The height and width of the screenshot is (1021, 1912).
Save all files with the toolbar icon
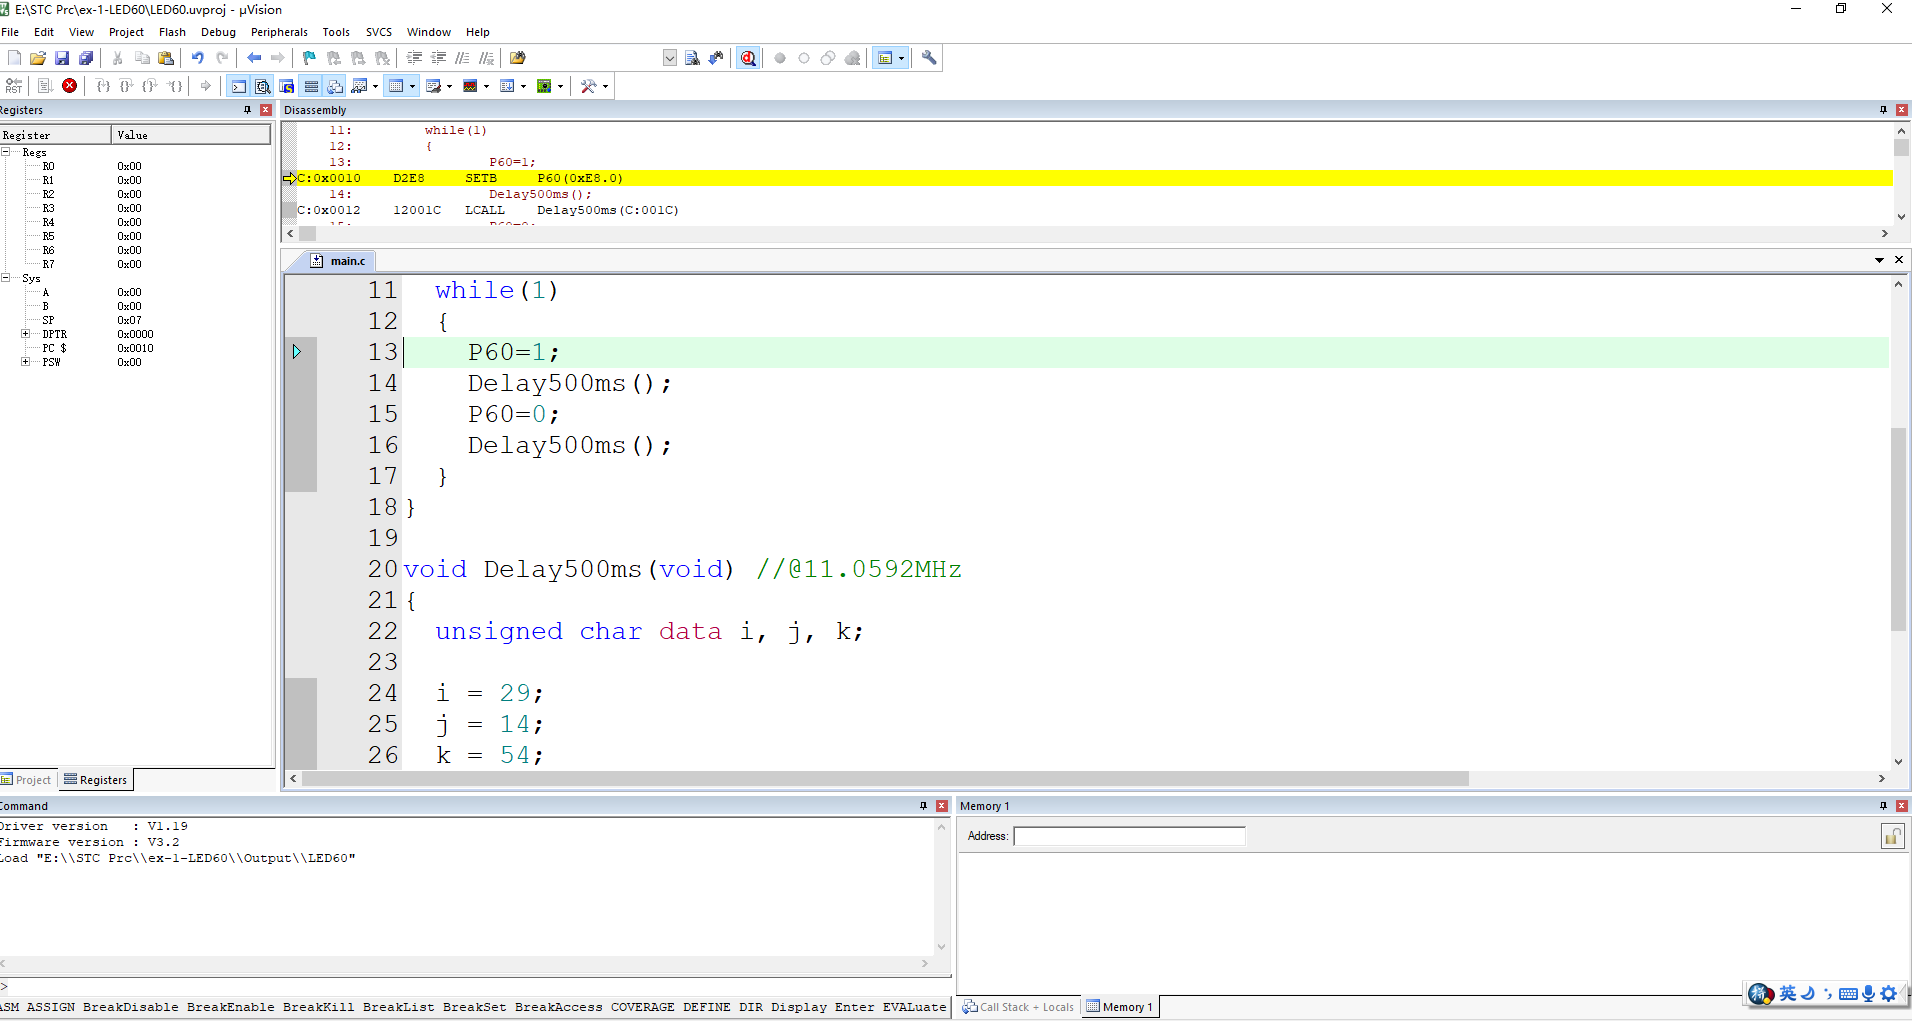point(86,58)
